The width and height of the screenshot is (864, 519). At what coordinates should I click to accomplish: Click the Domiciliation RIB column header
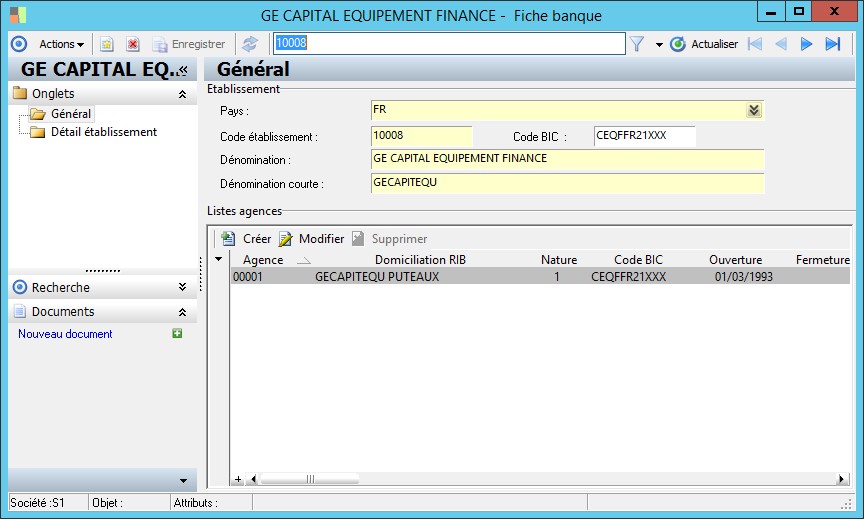420,260
